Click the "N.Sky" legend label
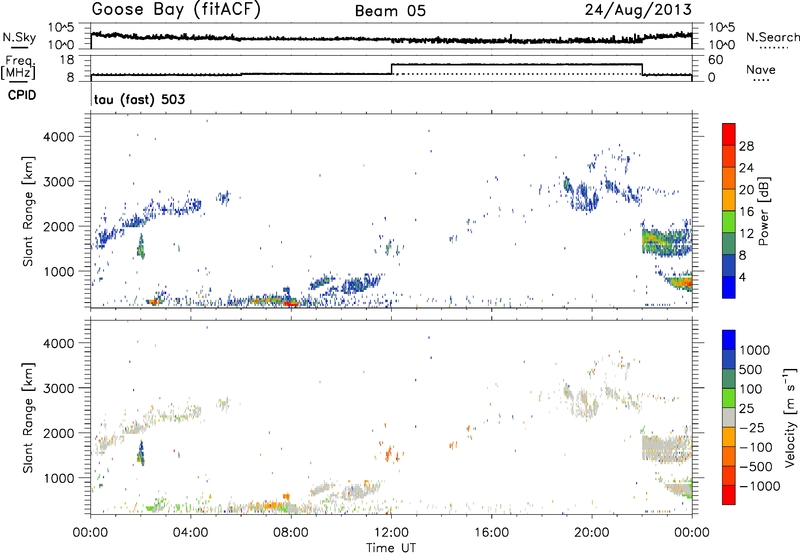Screen dimensions: 800x554 click(x=19, y=37)
